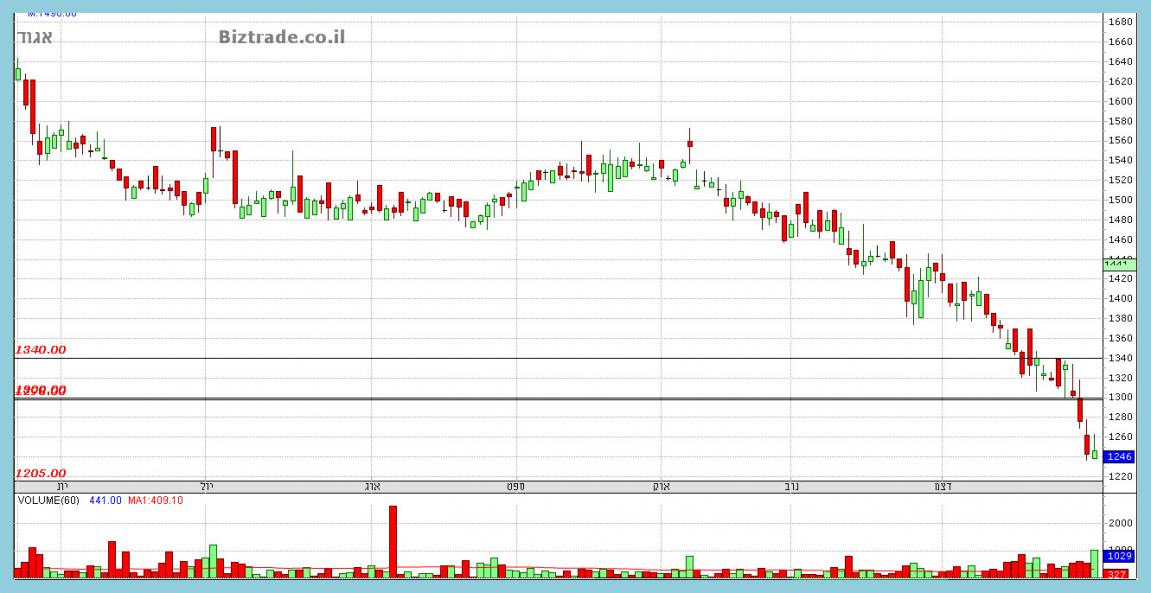The width and height of the screenshot is (1151, 593).
Task: Click the green price tag on price axis
Action: point(1119,264)
